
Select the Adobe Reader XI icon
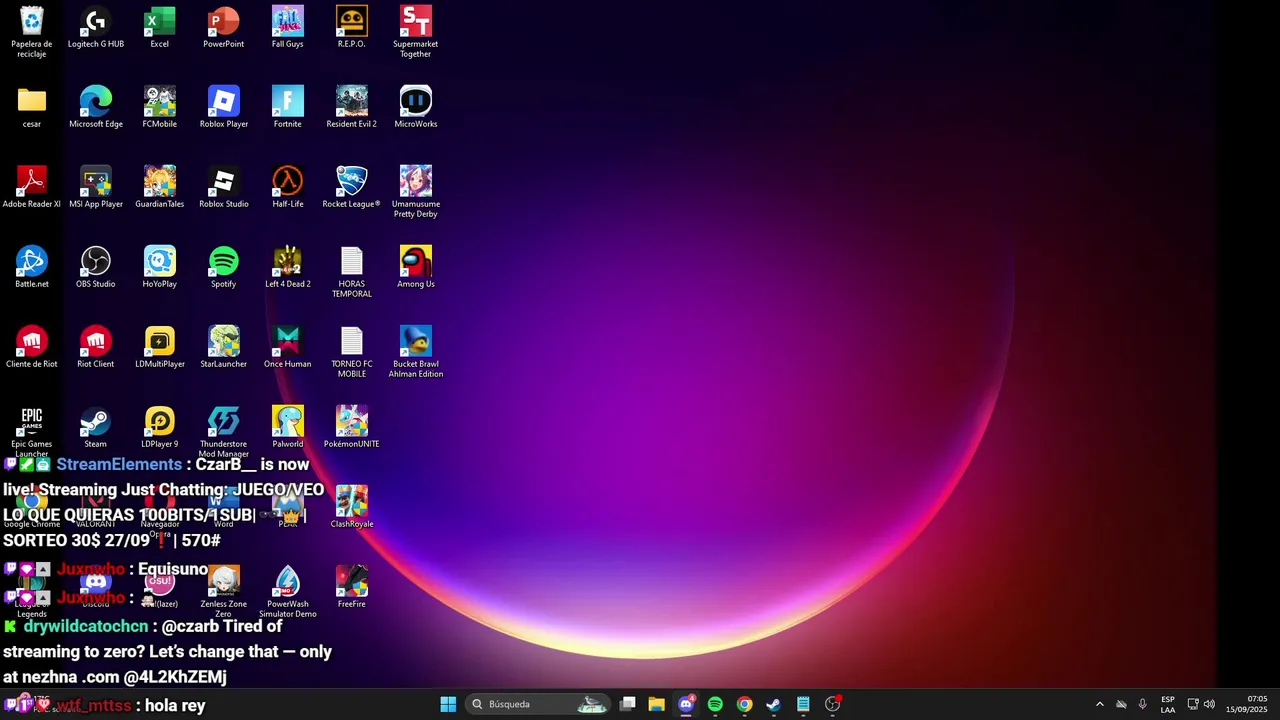32,188
